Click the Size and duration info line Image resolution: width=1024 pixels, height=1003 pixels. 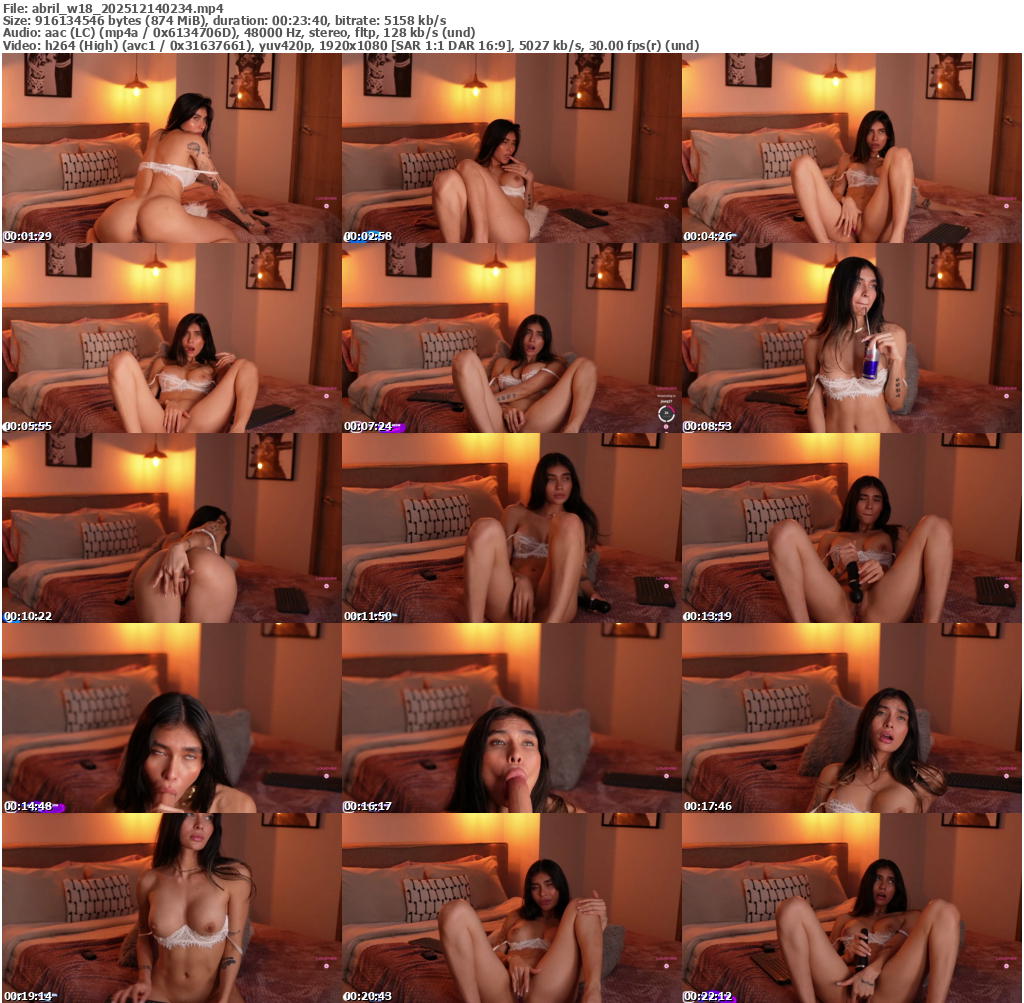[224, 20]
